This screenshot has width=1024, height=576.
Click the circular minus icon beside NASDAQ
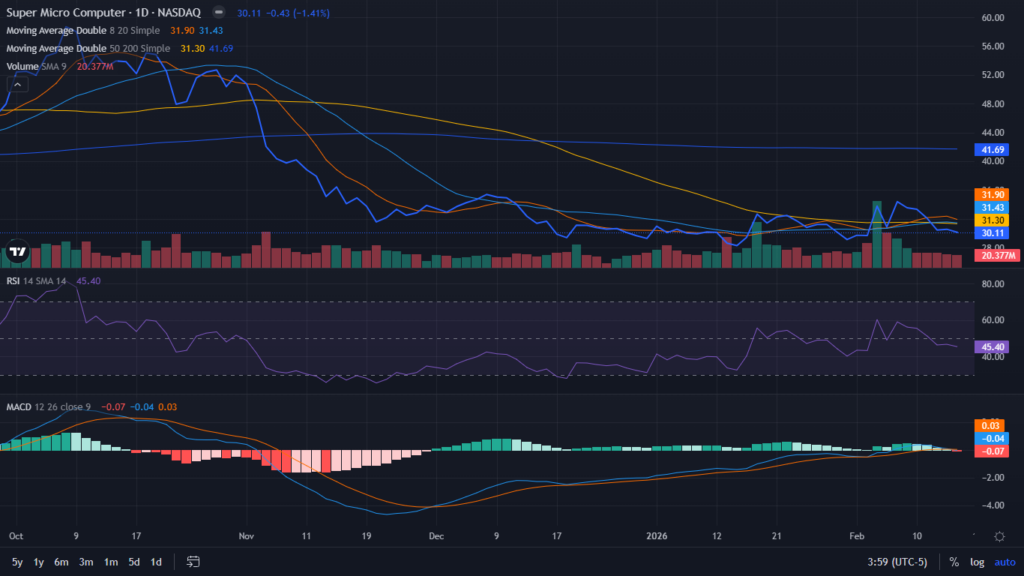[216, 13]
